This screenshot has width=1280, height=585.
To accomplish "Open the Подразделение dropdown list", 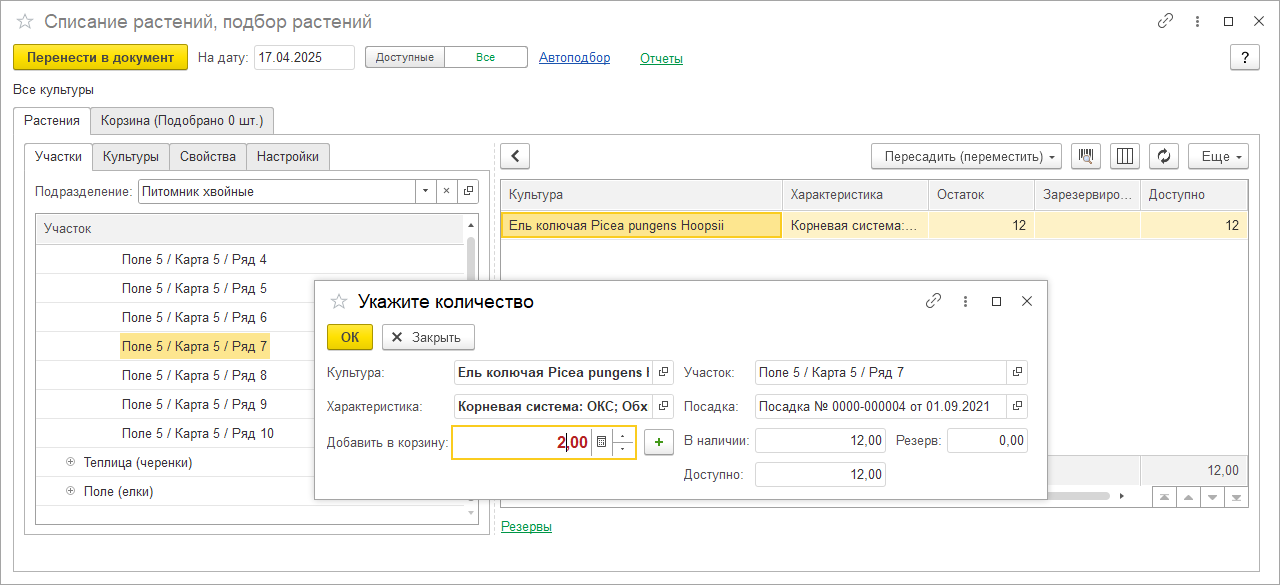I will 425,191.
